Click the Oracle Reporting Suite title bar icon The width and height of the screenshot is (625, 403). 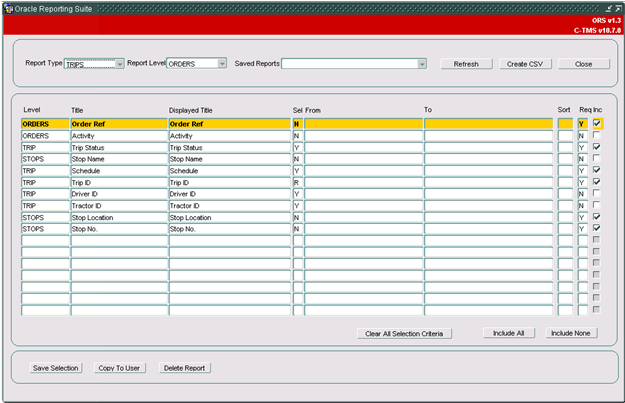point(8,8)
